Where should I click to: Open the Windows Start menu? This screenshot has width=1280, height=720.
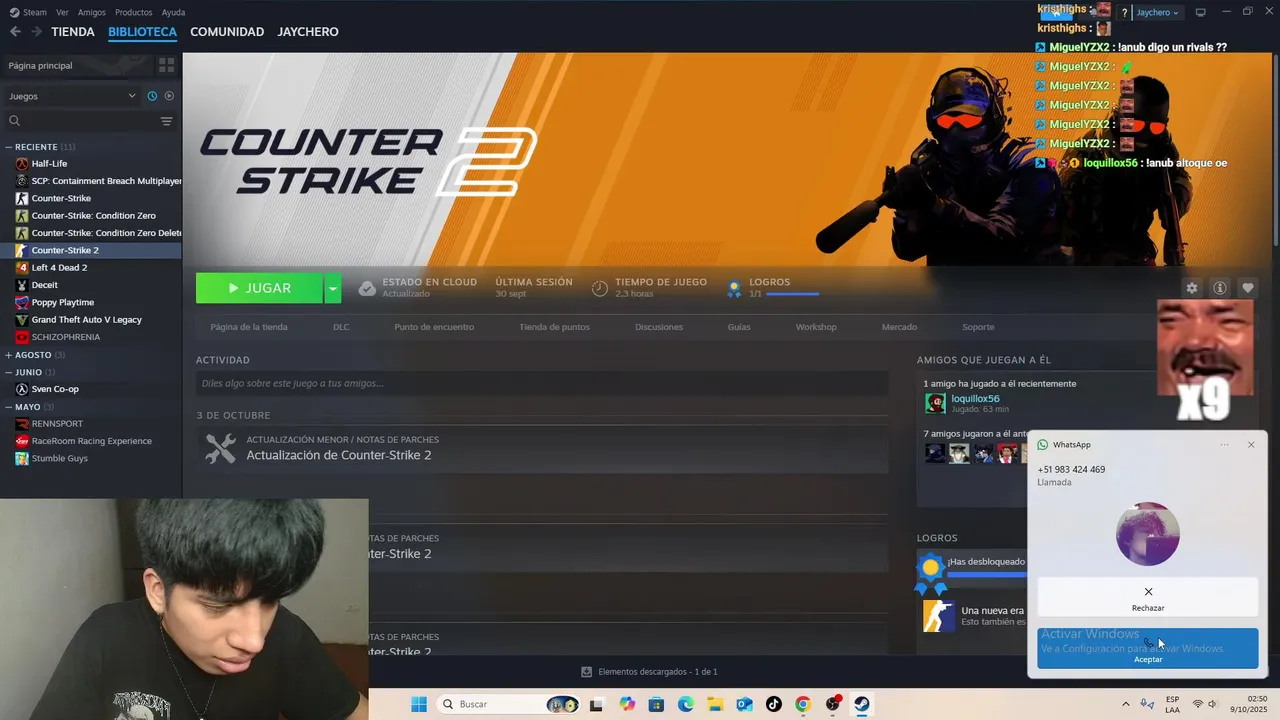pos(419,704)
